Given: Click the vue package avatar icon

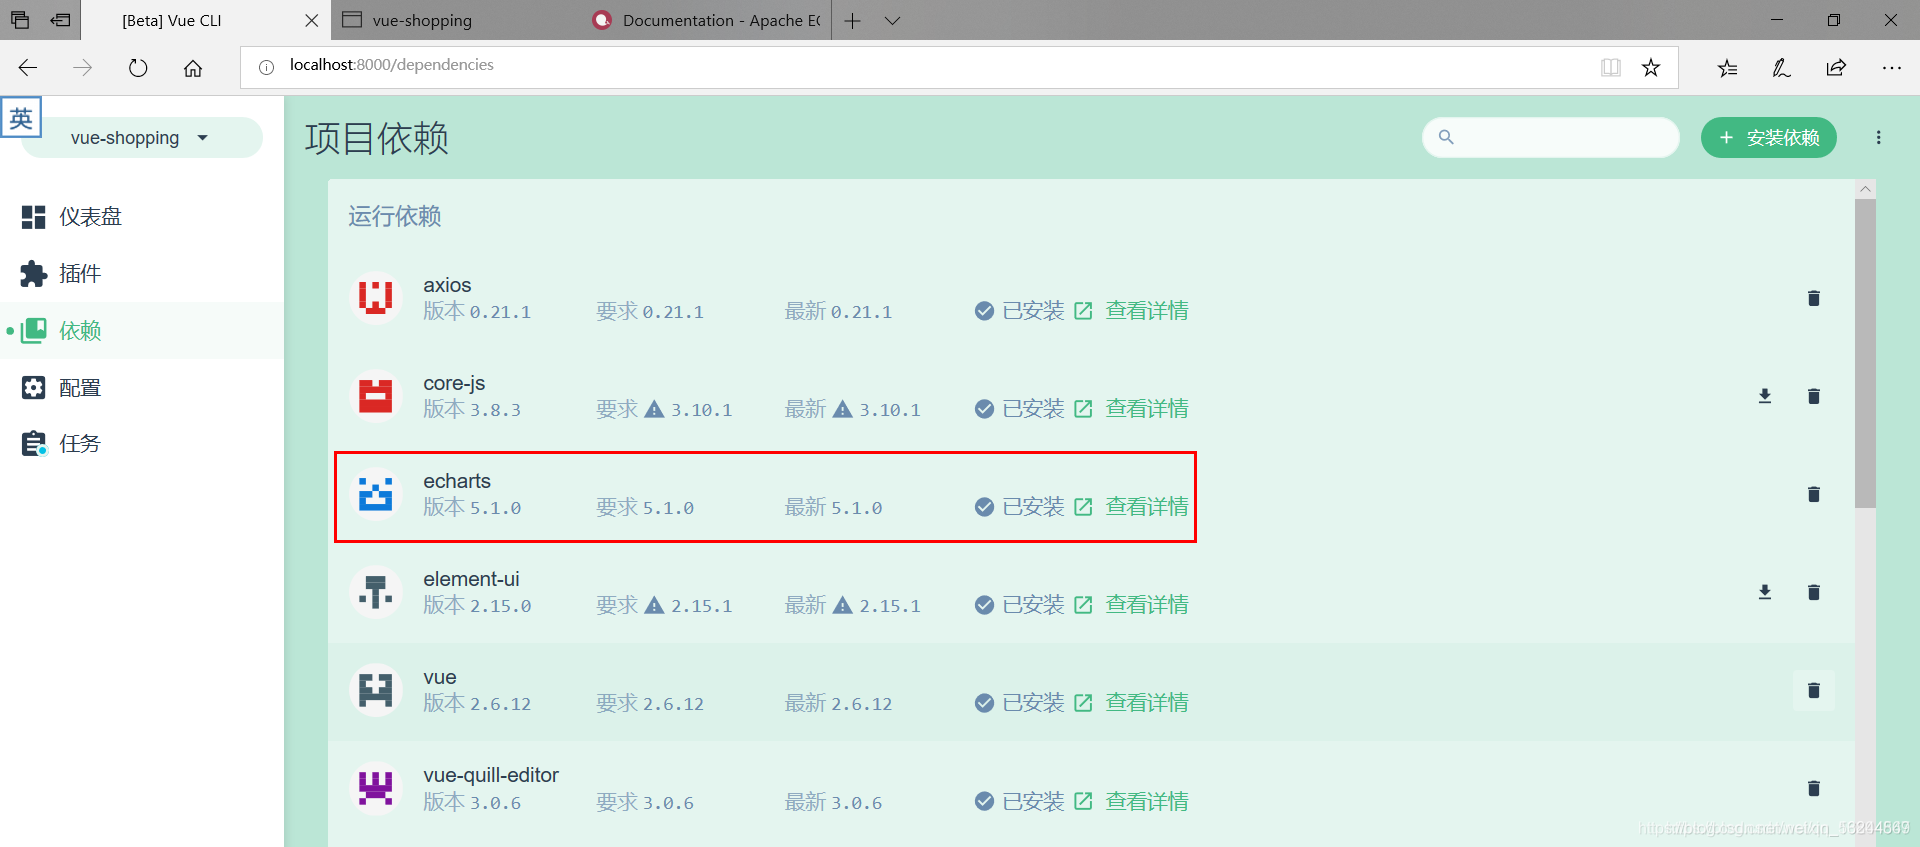Looking at the screenshot, I should [x=375, y=690].
